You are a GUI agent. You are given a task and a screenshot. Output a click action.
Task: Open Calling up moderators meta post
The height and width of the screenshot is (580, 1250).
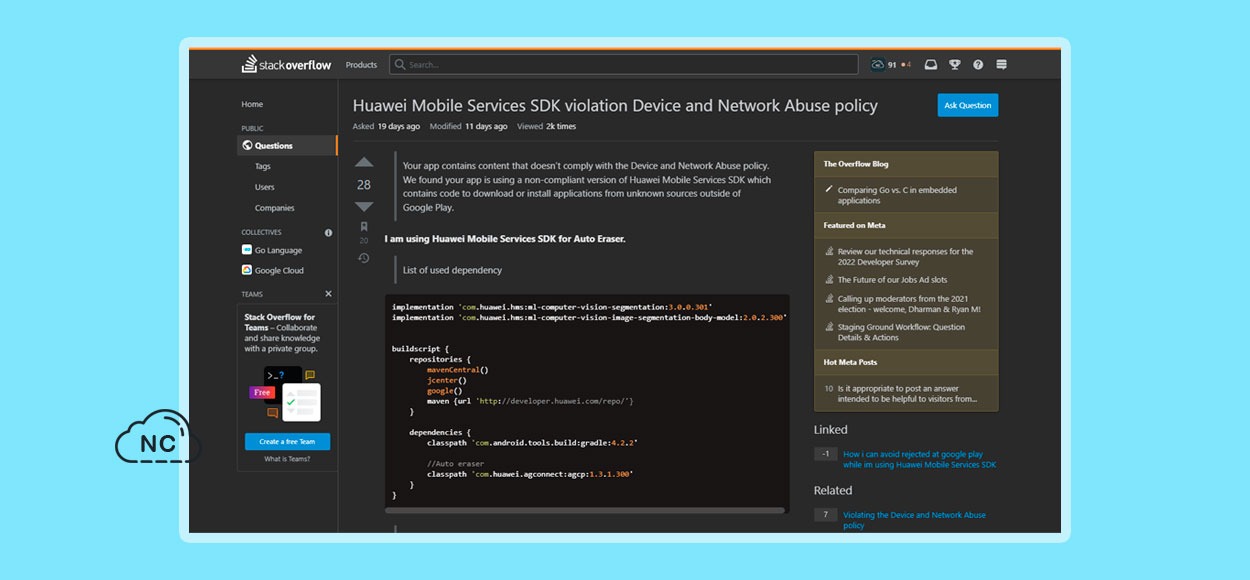909,304
